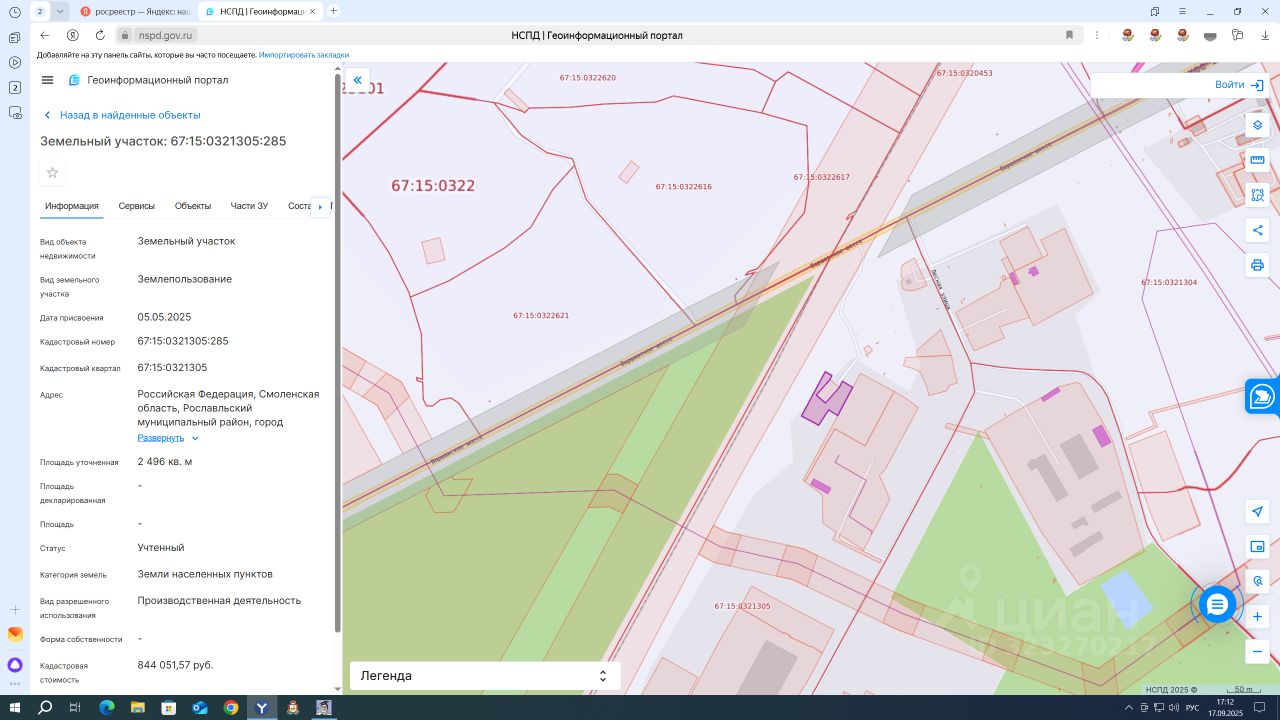Expand the full address text

coord(168,438)
